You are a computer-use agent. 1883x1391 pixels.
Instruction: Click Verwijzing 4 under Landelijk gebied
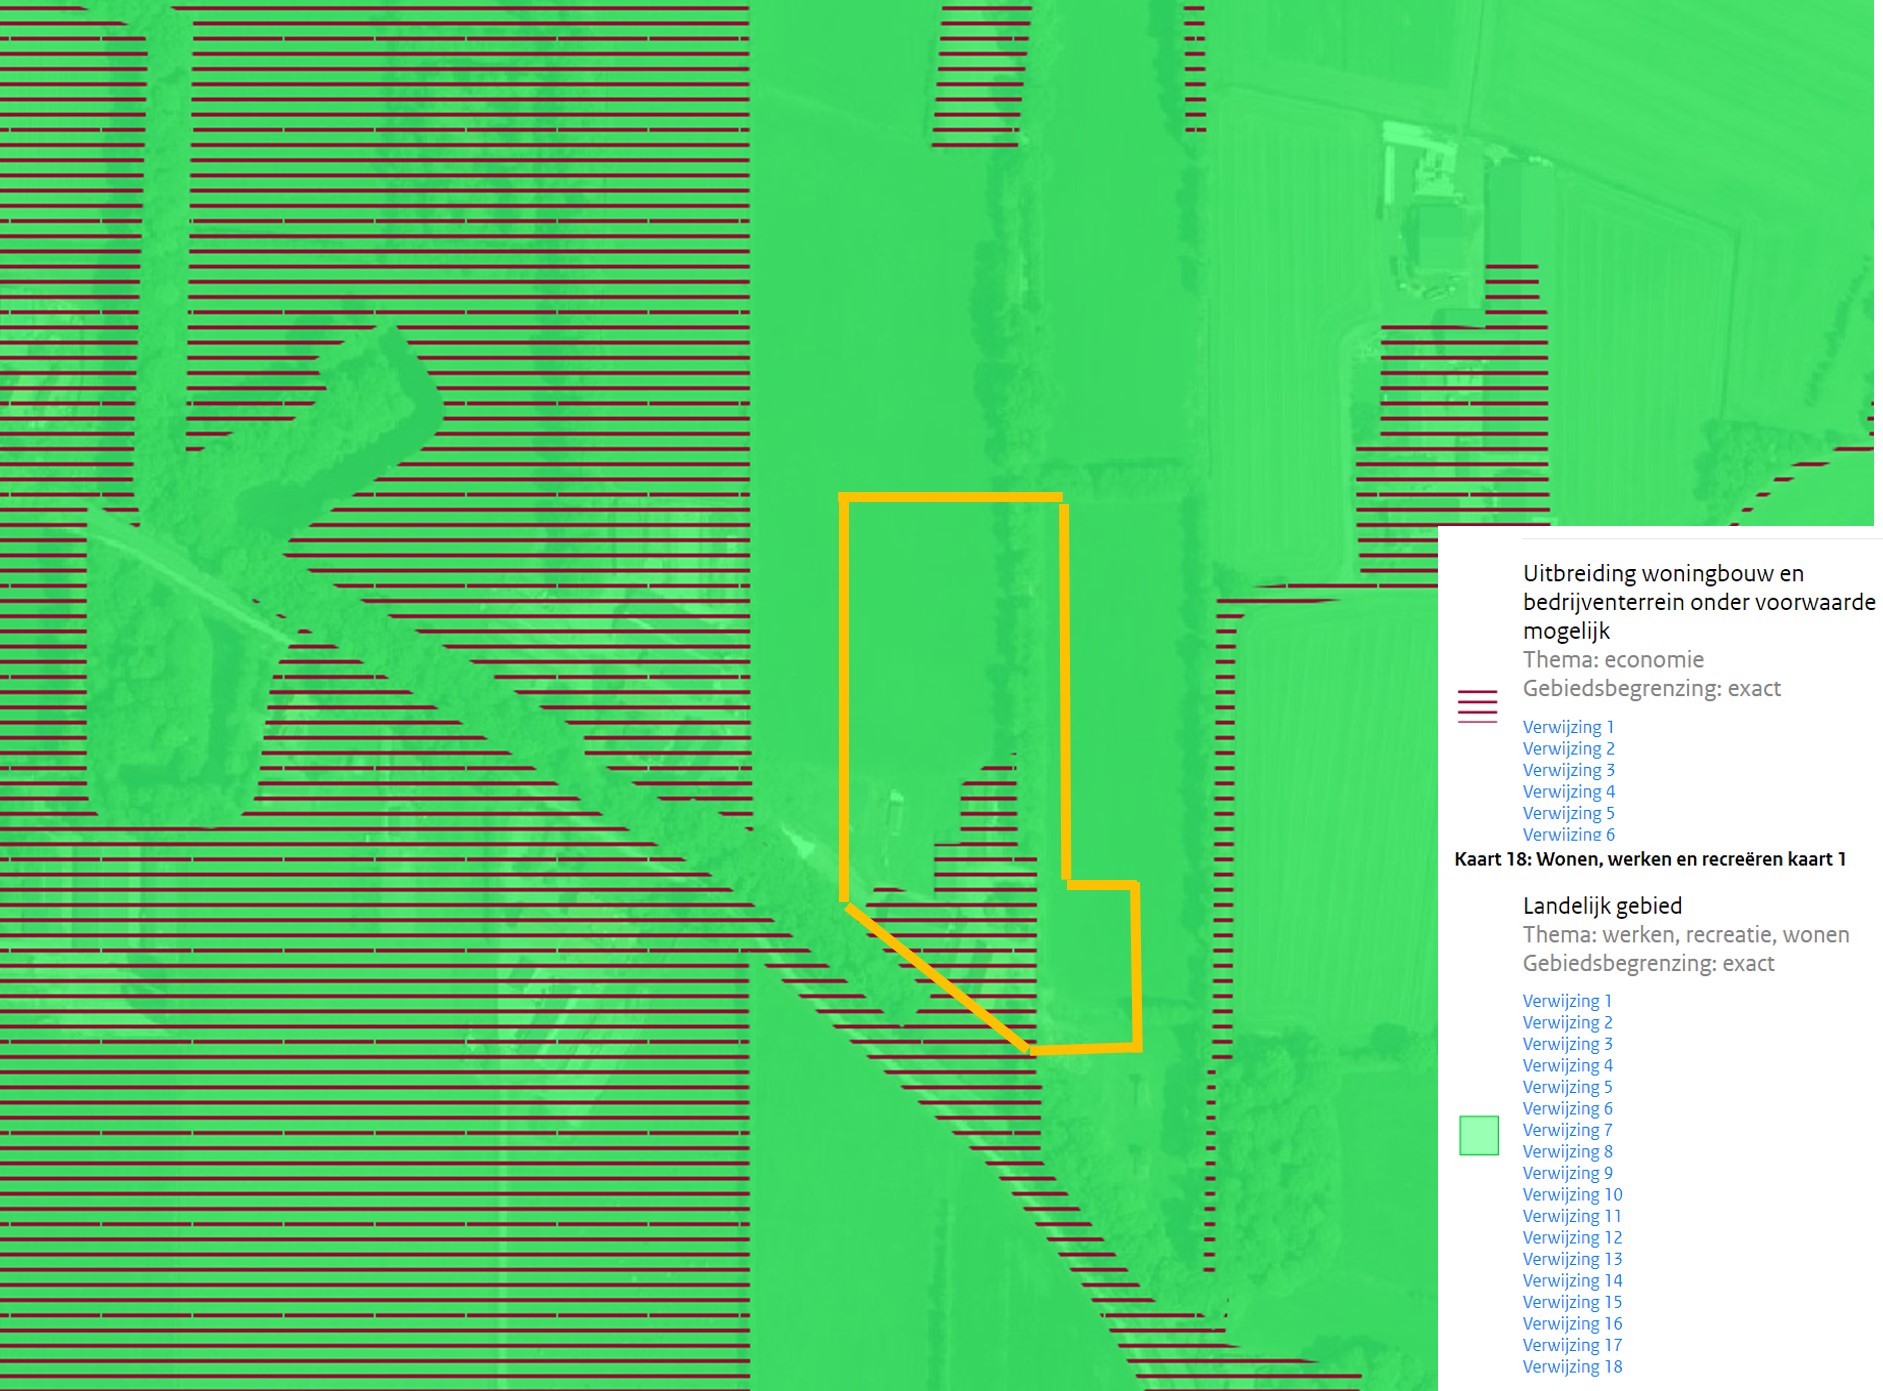(x=1567, y=1066)
